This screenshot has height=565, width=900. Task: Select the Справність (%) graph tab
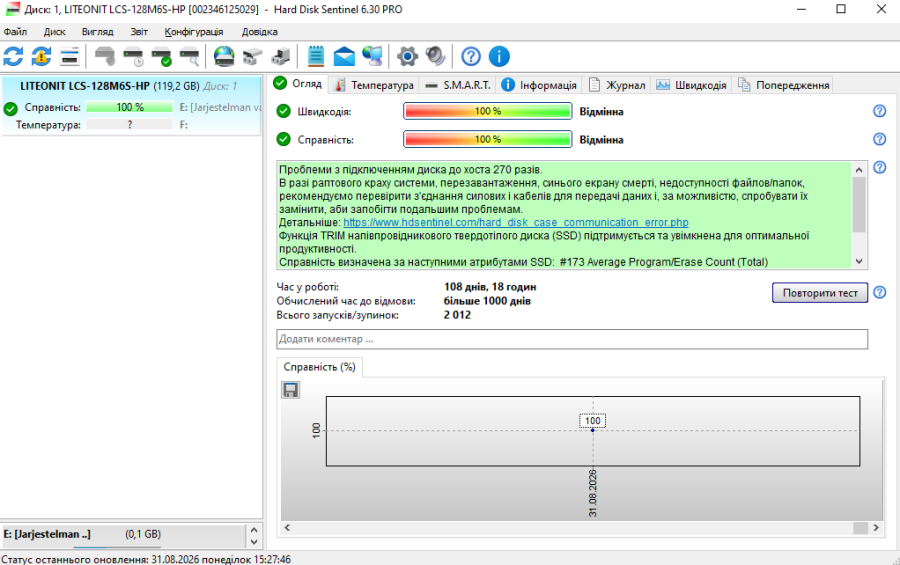(320, 367)
